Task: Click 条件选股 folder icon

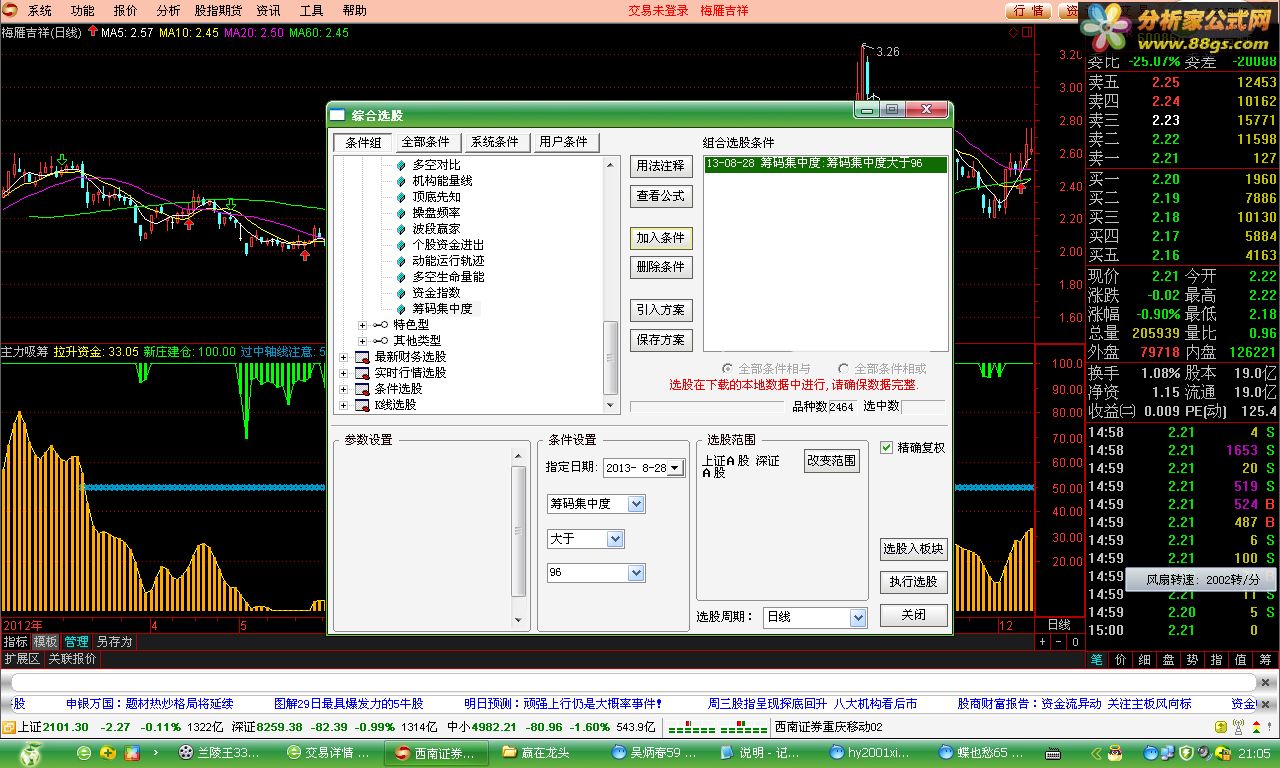Action: [362, 389]
